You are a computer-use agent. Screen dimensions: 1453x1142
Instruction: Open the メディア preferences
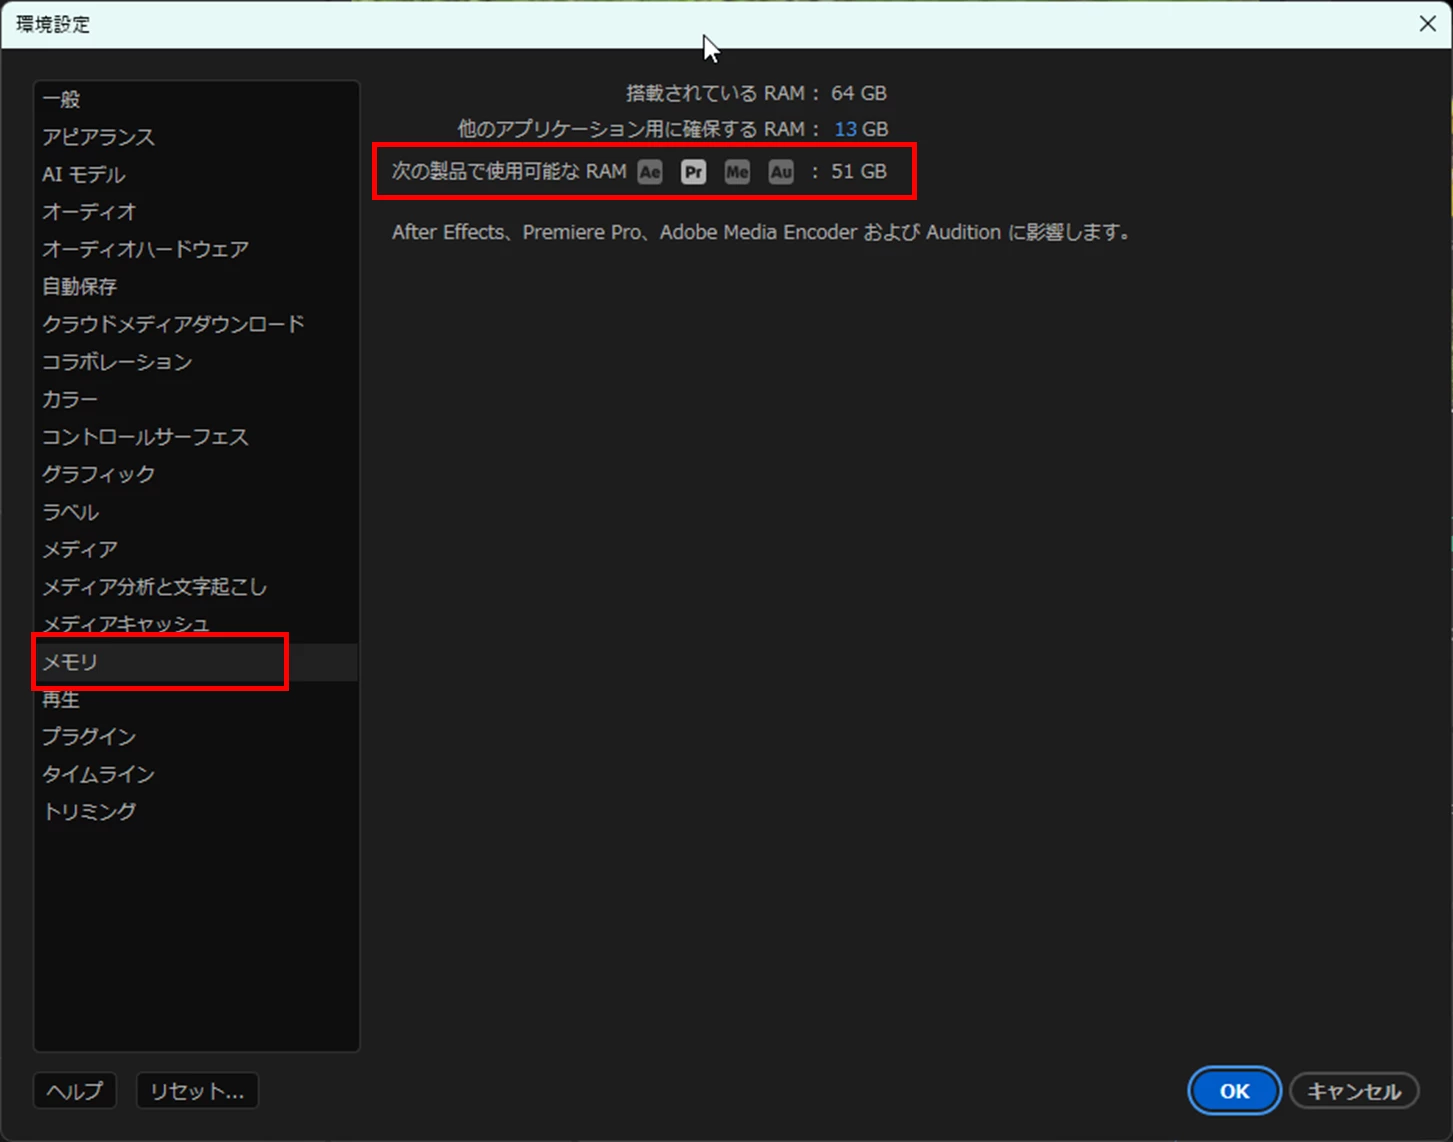(196, 549)
